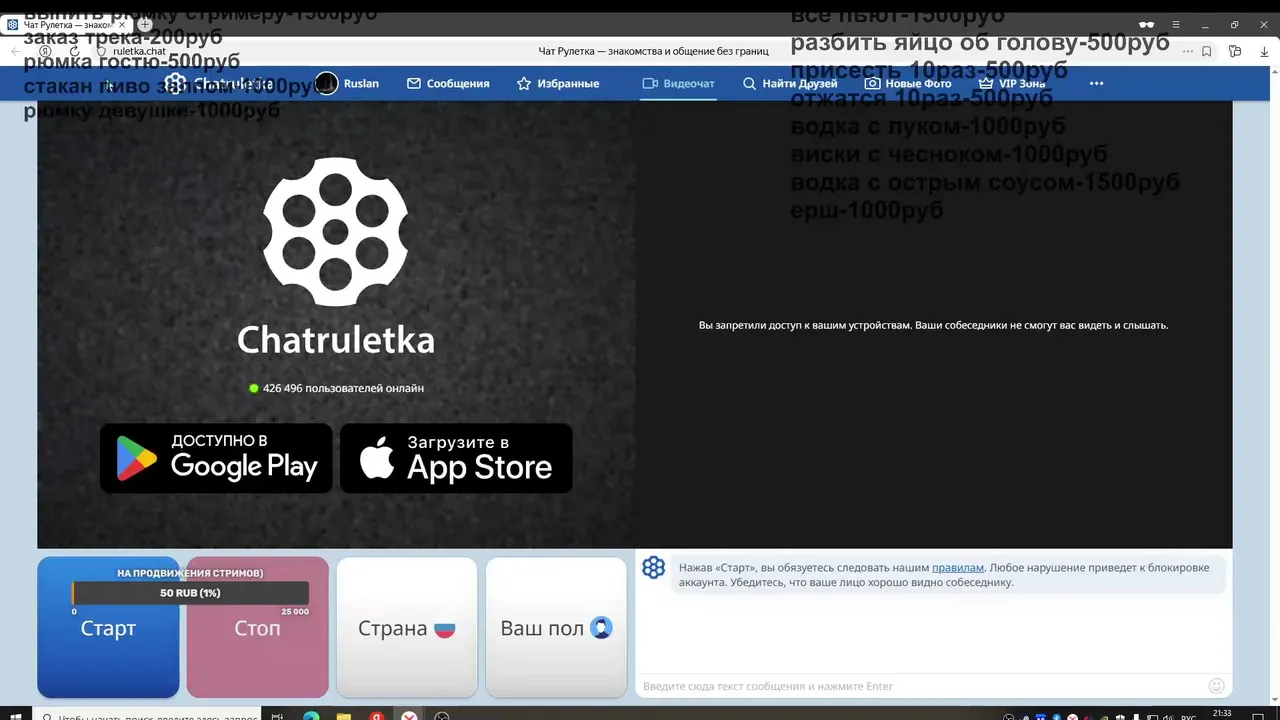Select the Чат Рулетка browser tab

tap(65, 24)
